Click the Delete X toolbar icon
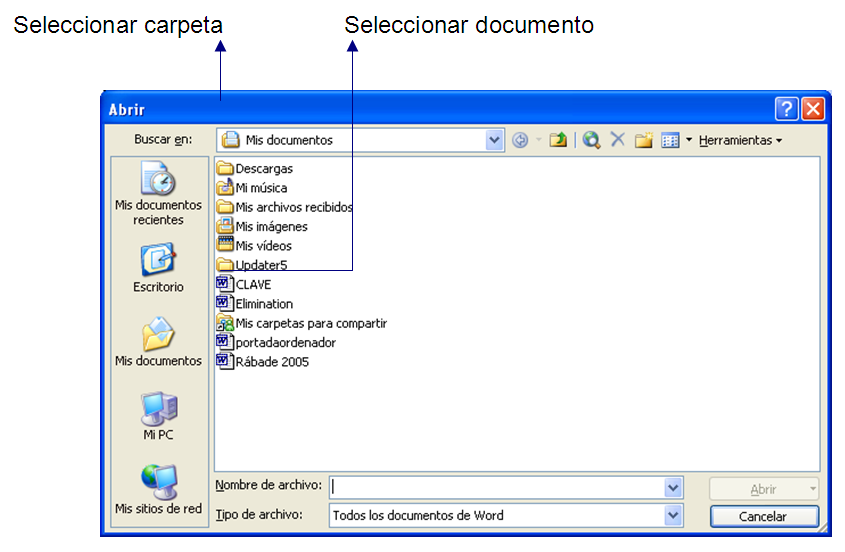This screenshot has width=845, height=552. click(x=618, y=141)
